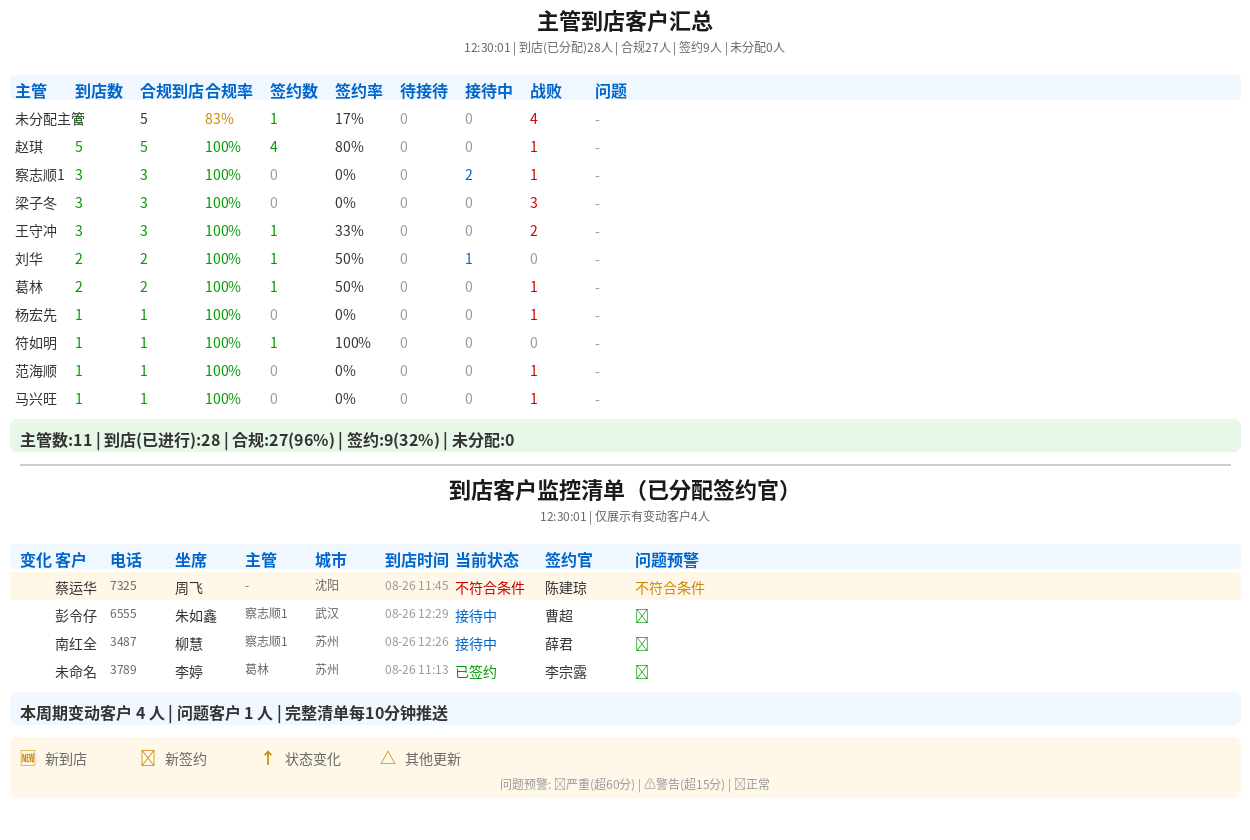Viewport: 1250px width, 840px height.
Task: Click the 新签约 legend icon
Action: [x=148, y=758]
